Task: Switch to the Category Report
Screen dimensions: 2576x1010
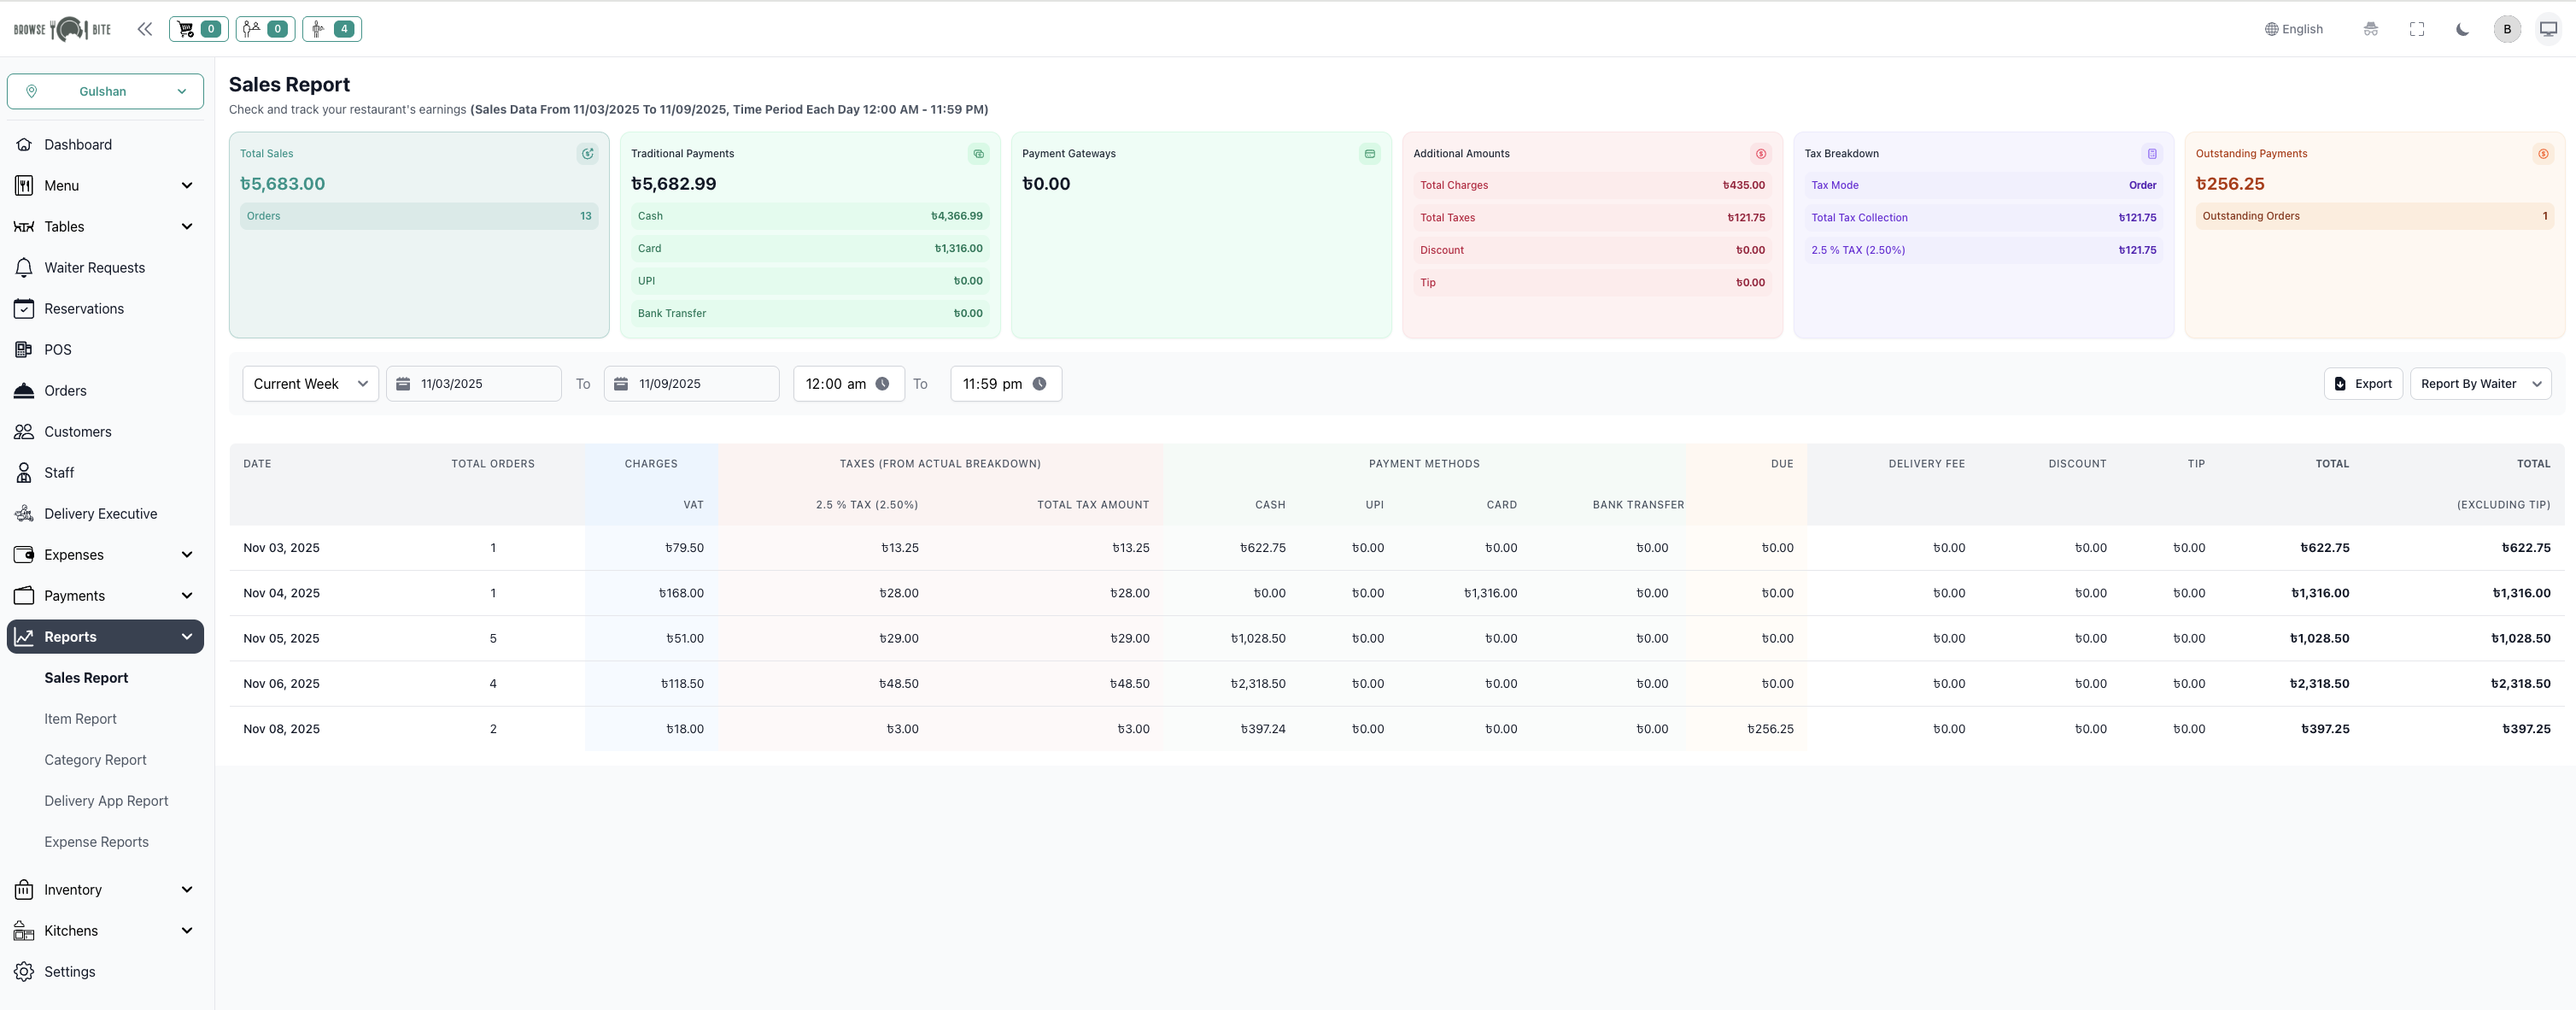Action: click(95, 759)
